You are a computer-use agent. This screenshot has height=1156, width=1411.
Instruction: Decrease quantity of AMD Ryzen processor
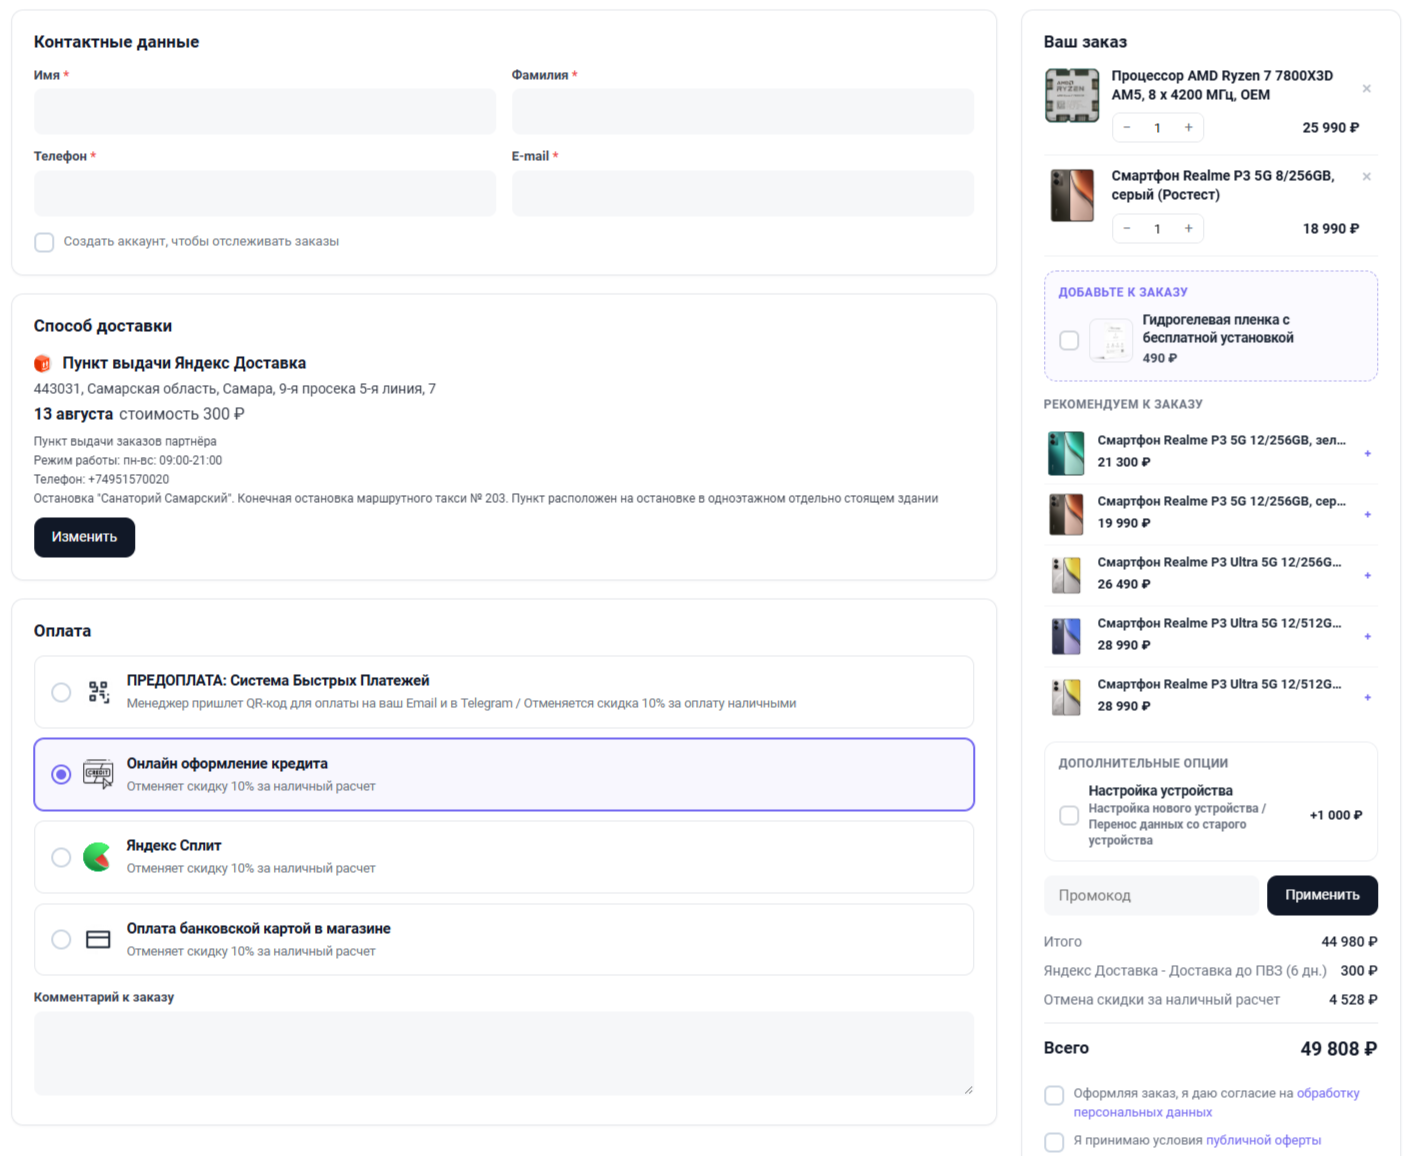(1127, 128)
